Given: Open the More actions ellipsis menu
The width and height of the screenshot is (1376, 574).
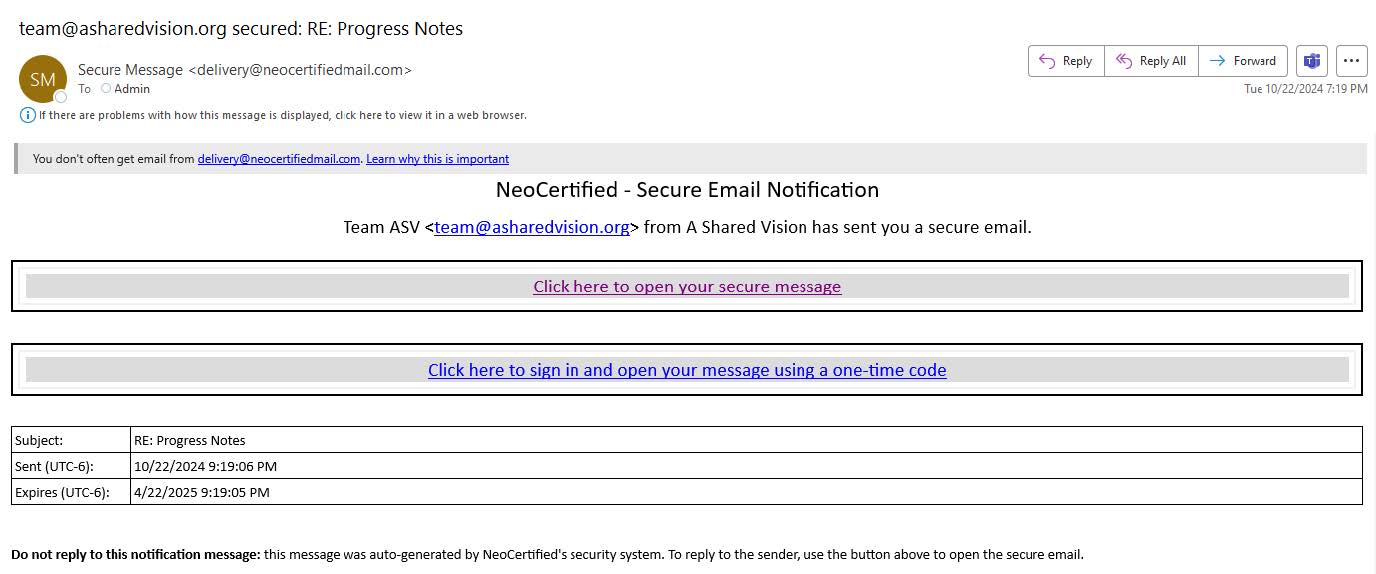Looking at the screenshot, I should 1351,61.
